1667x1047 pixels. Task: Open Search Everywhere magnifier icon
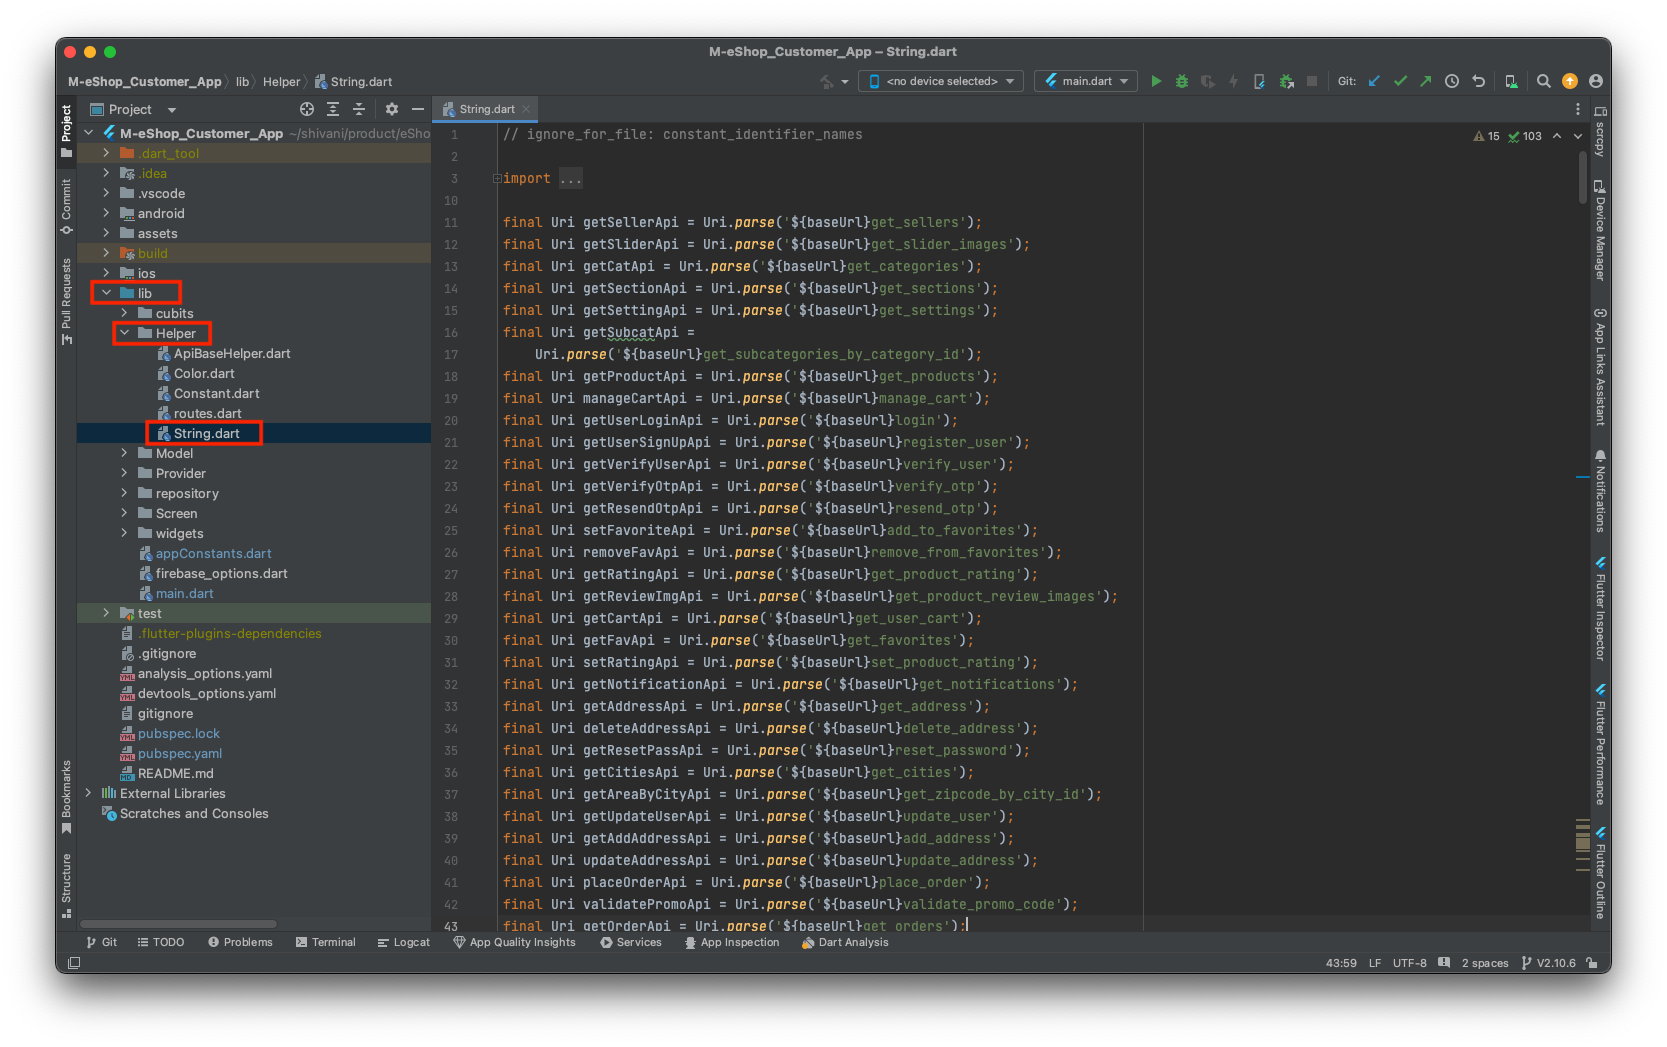click(x=1544, y=81)
